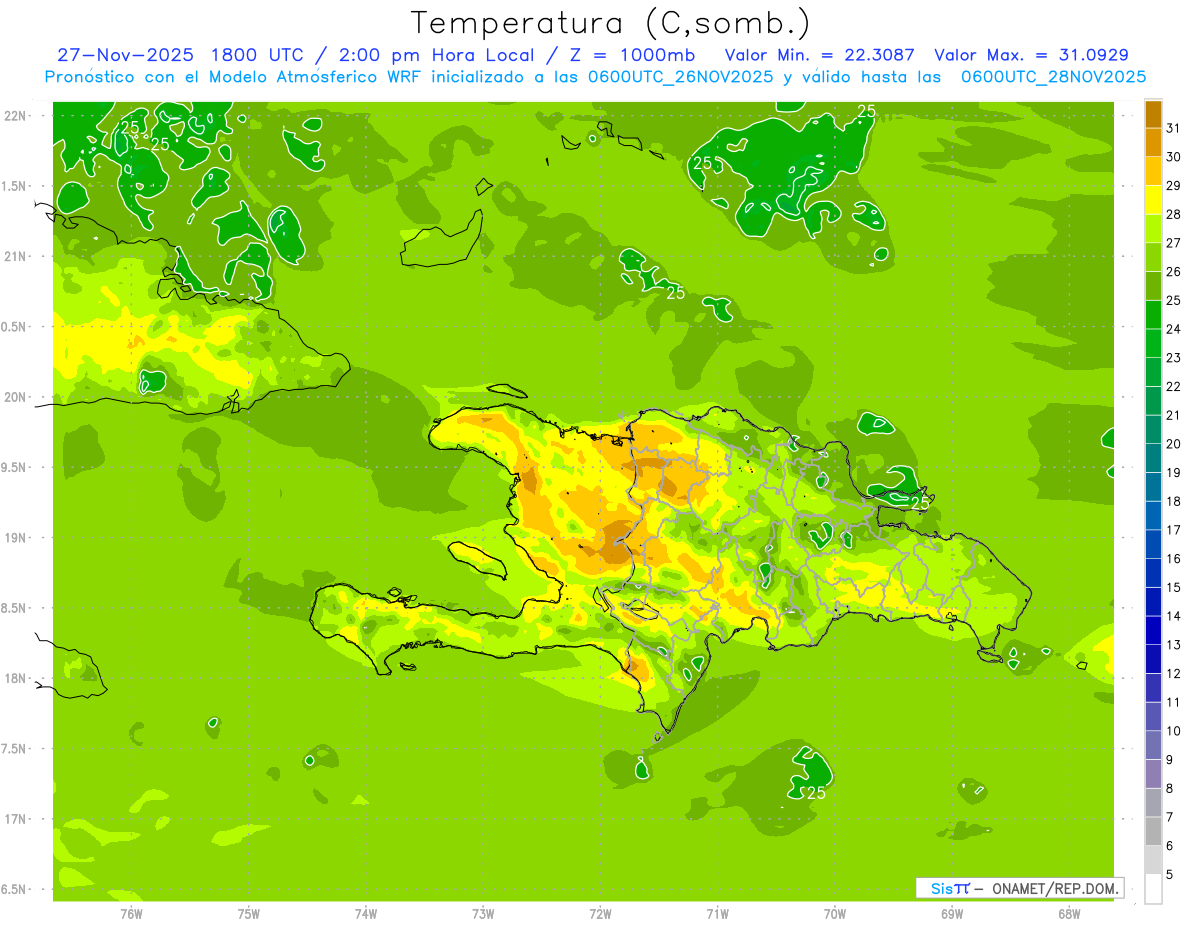Click legend swatch between 29 and 30
This screenshot has width=1200, height=927.
tap(1153, 171)
